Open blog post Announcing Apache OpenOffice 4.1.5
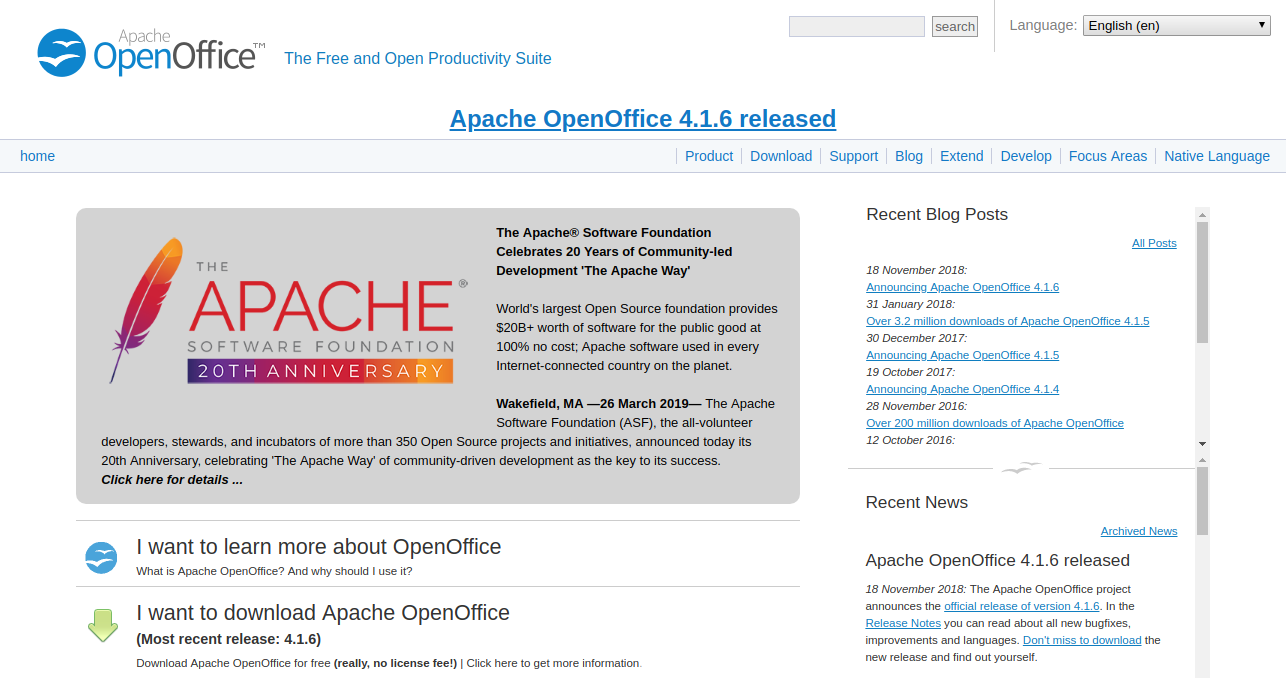 963,355
